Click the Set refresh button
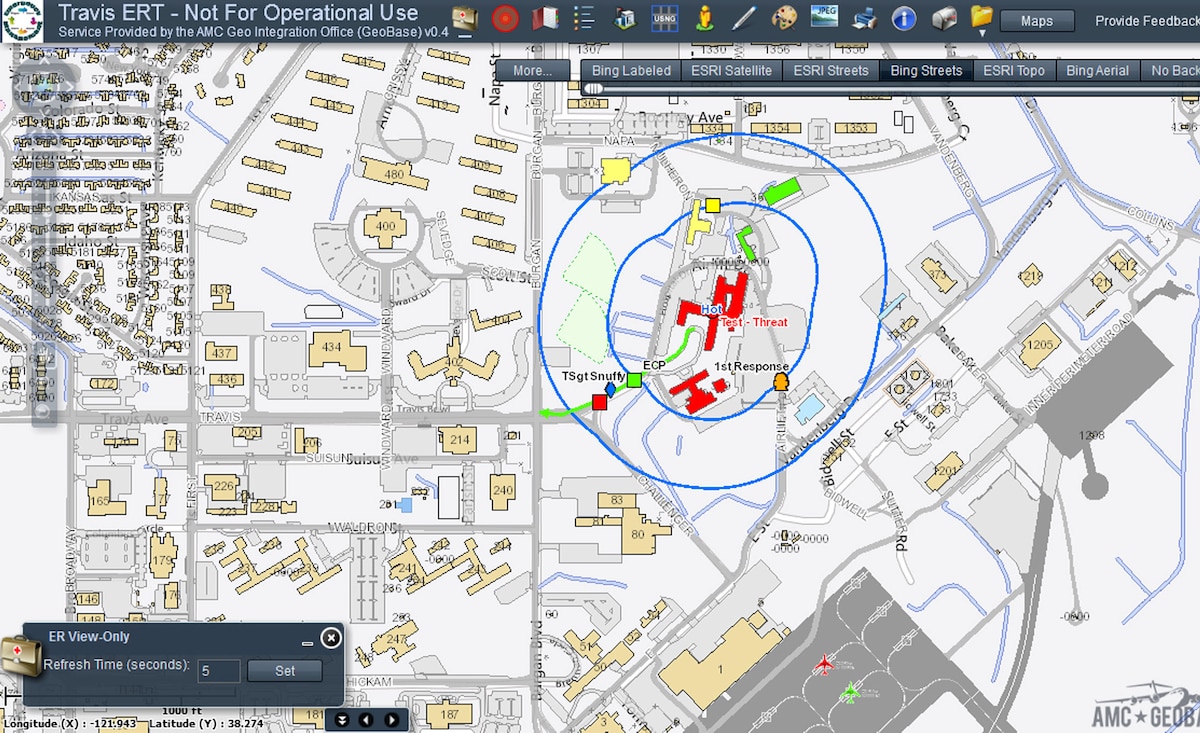 click(285, 671)
